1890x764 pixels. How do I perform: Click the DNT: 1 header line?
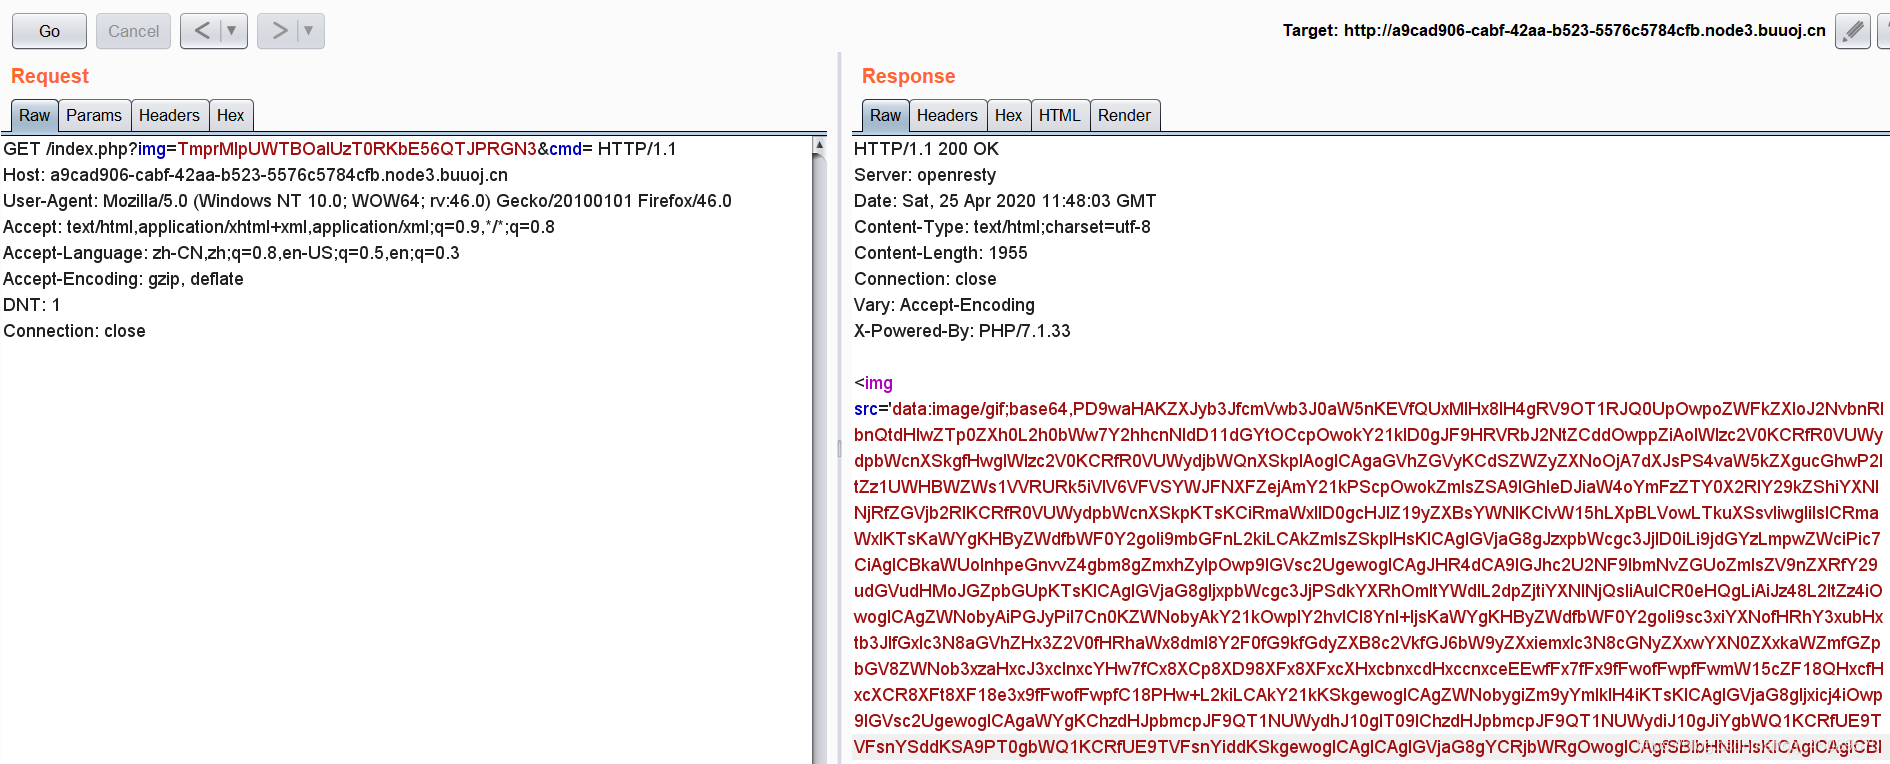coord(32,305)
